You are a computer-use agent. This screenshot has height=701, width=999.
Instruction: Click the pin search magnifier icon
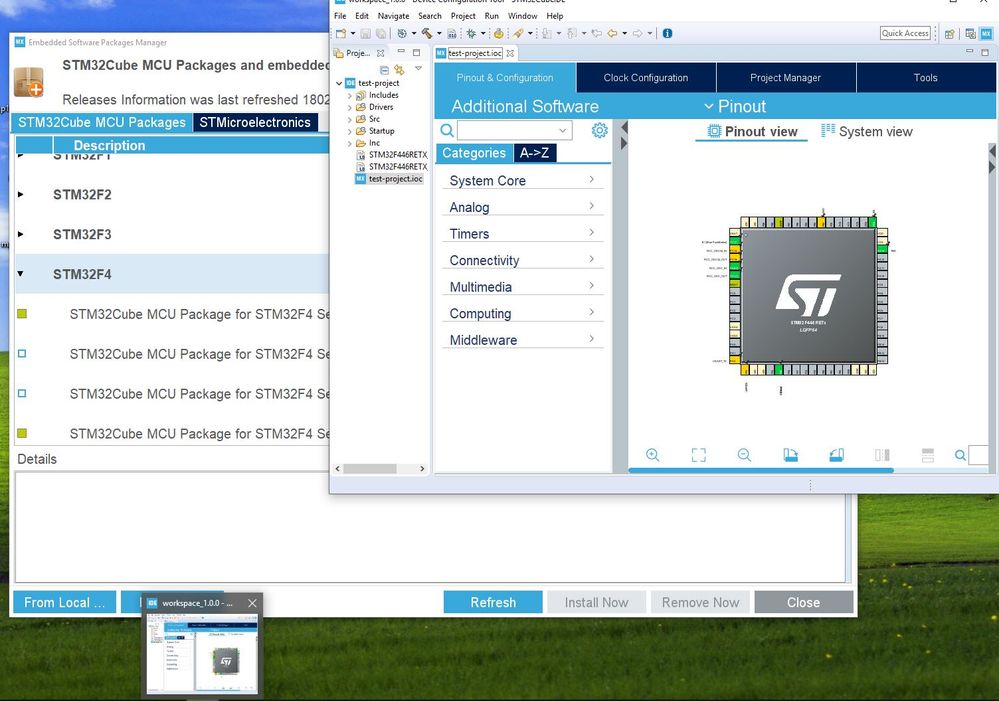tap(960, 455)
